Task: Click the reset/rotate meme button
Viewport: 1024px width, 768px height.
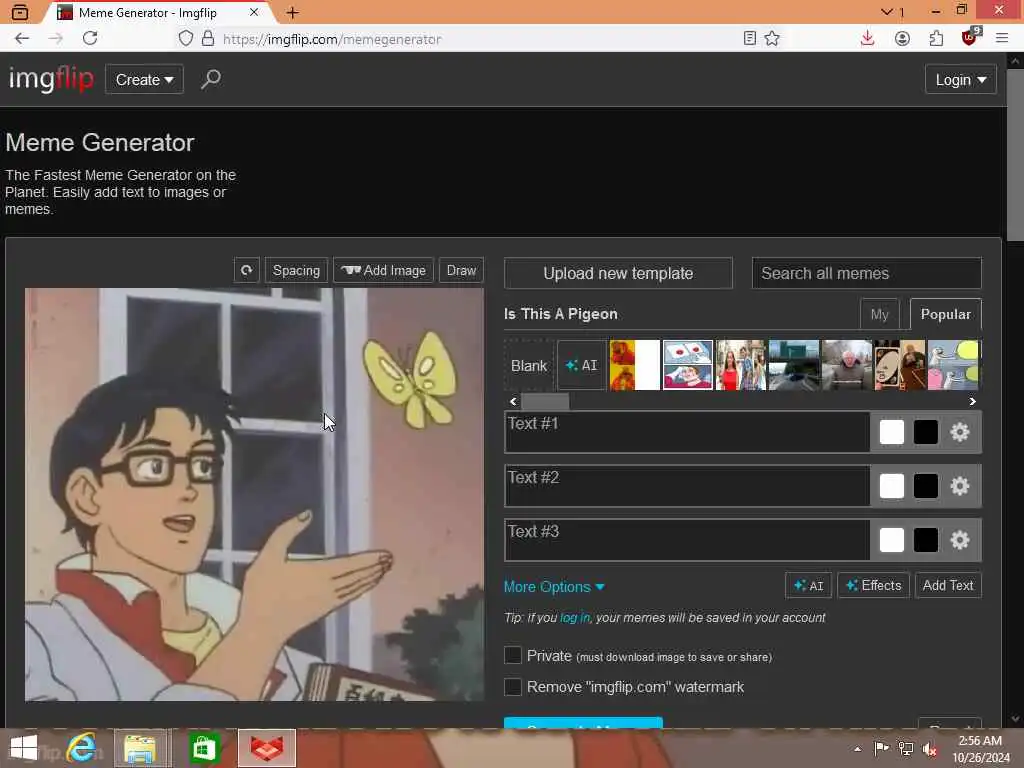Action: point(246,270)
